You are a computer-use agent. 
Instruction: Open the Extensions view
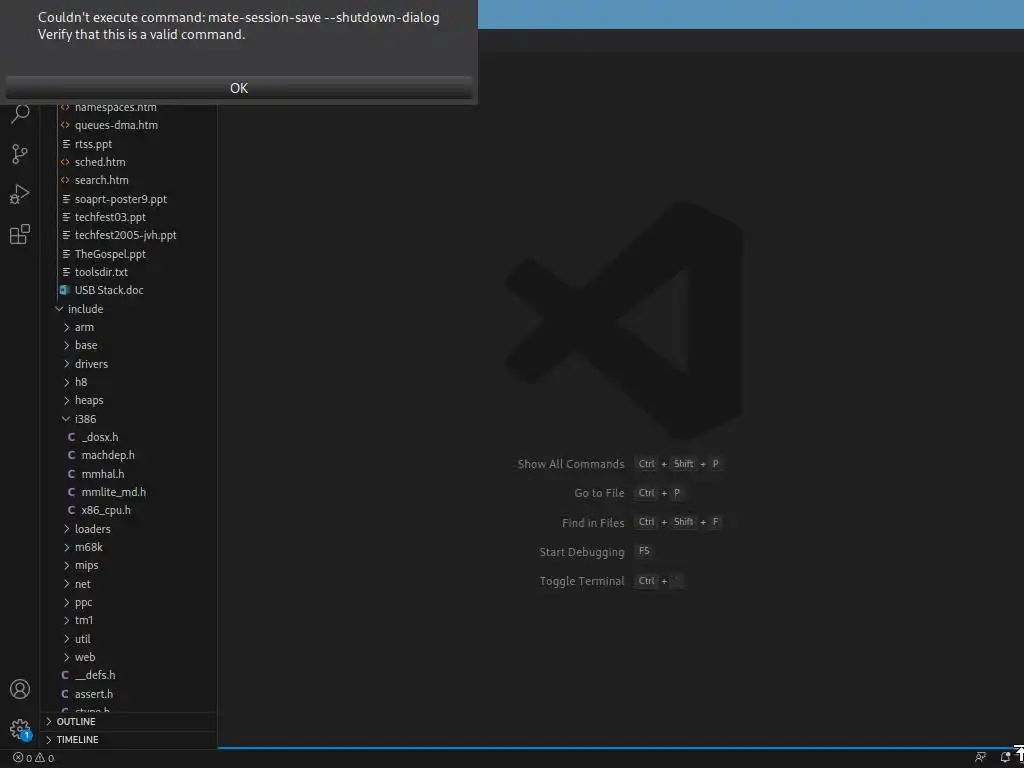pos(20,234)
